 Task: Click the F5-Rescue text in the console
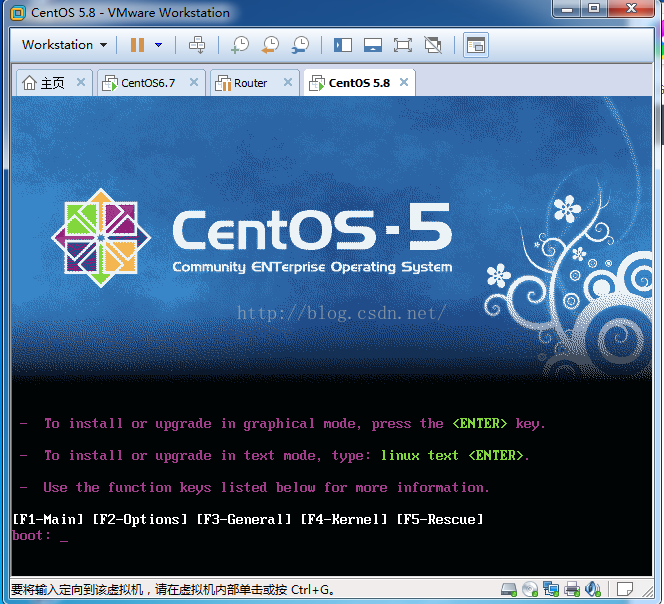coord(440,519)
